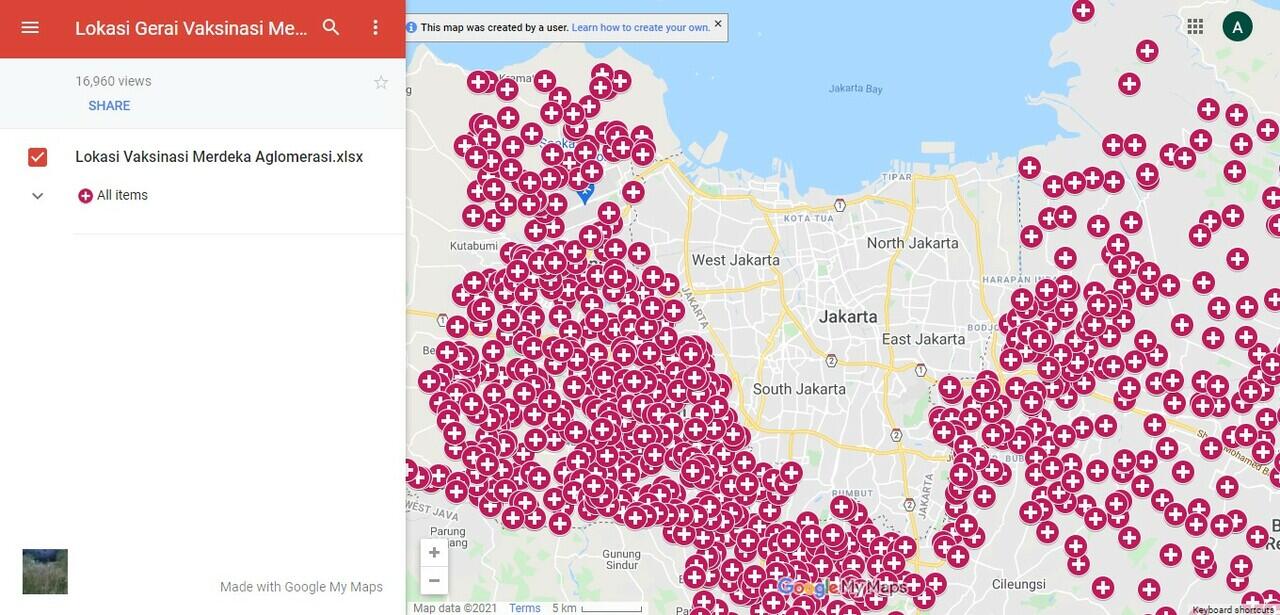
Task: Click the 16,960 views text
Action: pyautogui.click(x=113, y=81)
